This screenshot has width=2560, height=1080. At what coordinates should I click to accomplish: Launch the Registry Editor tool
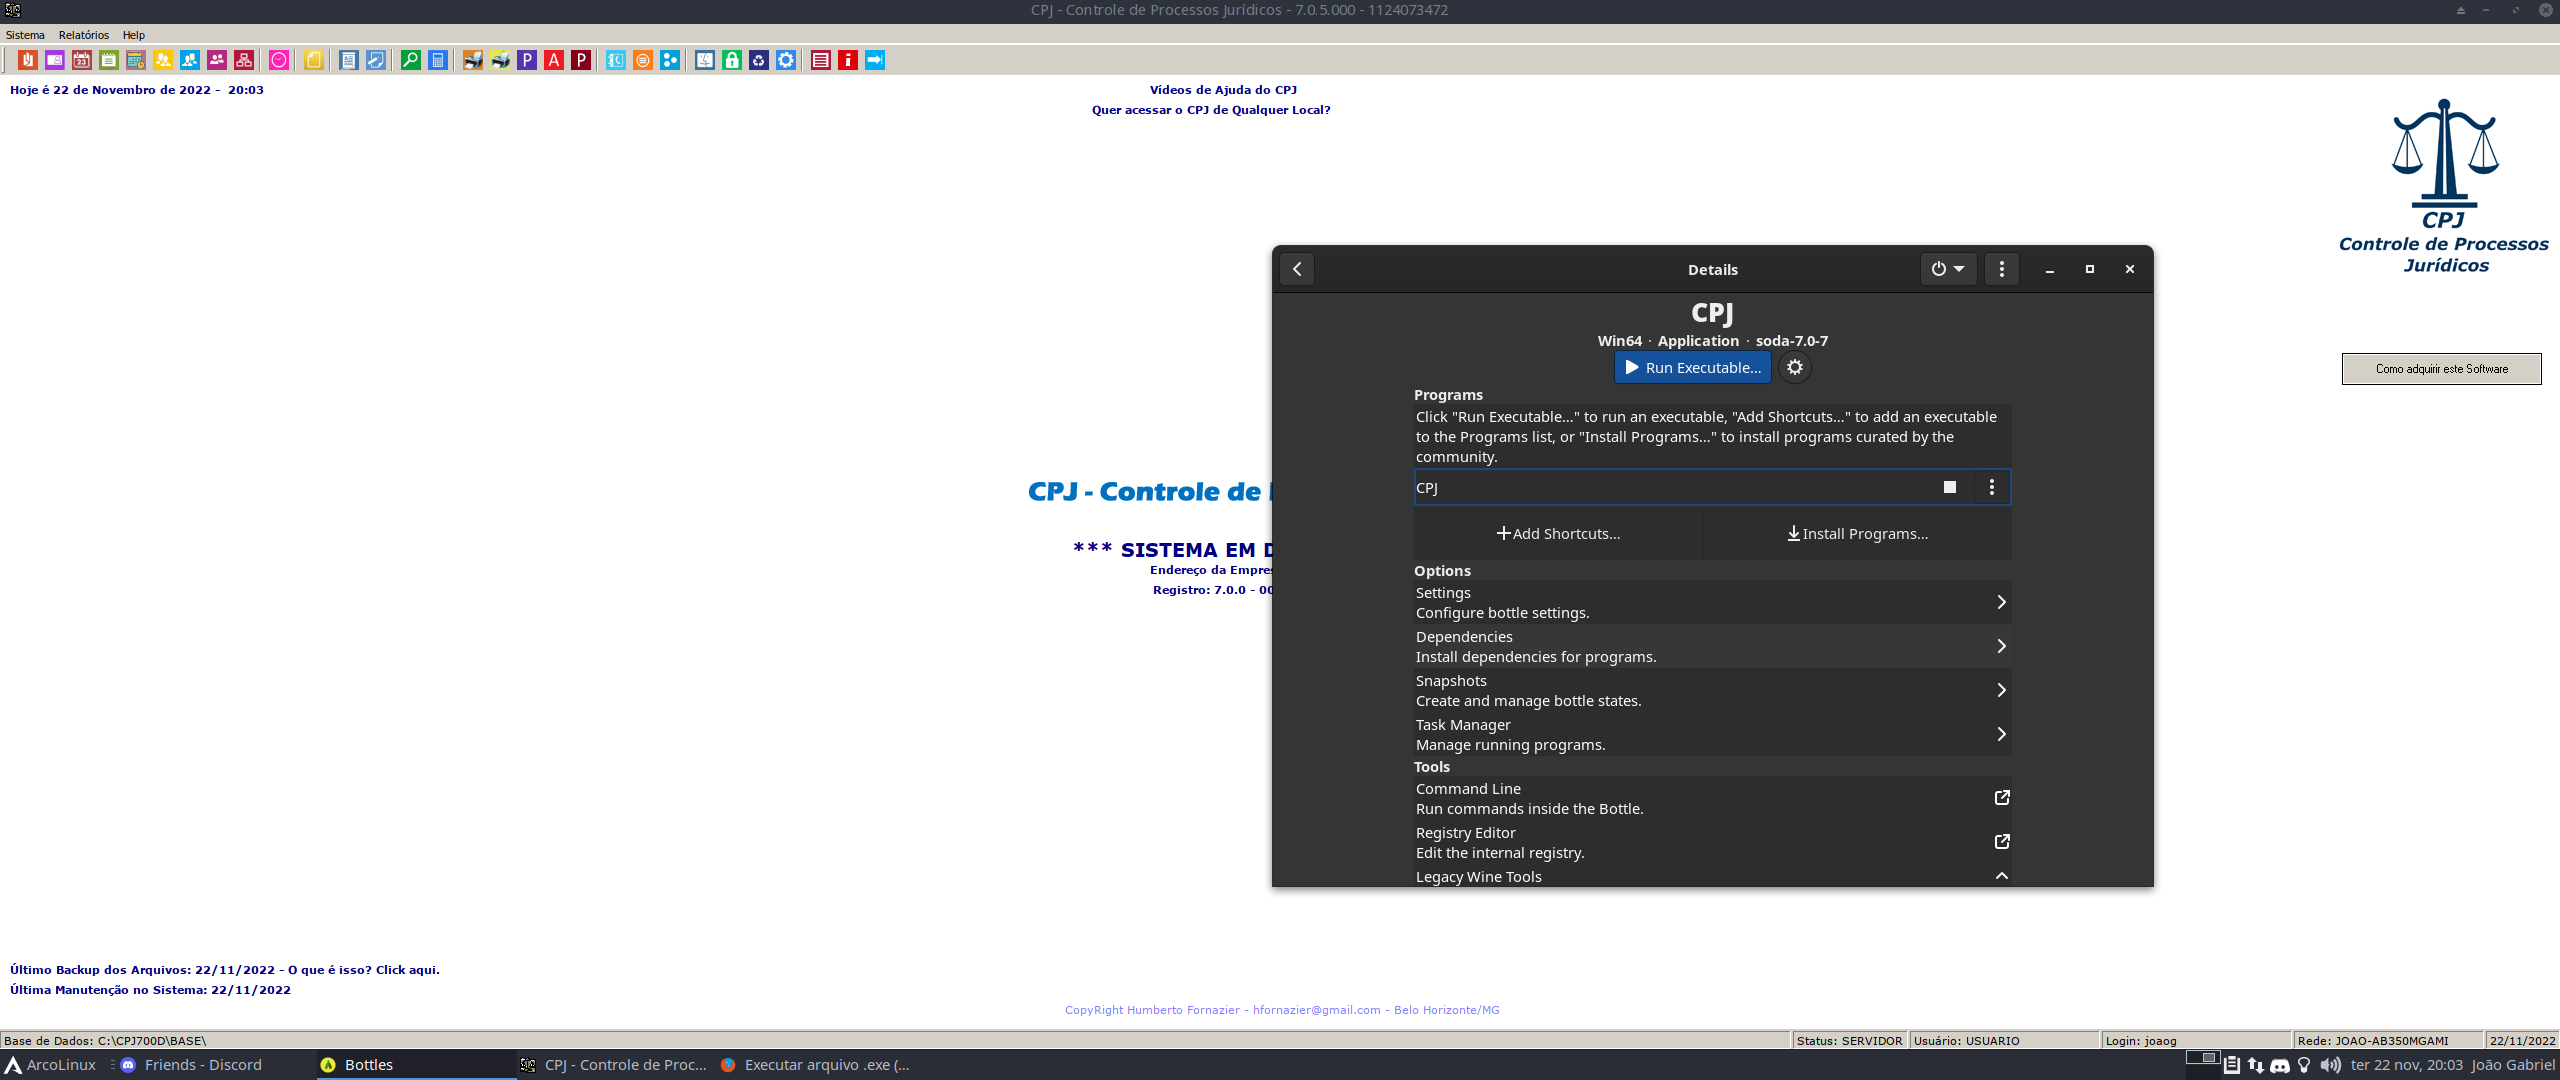click(x=1712, y=842)
